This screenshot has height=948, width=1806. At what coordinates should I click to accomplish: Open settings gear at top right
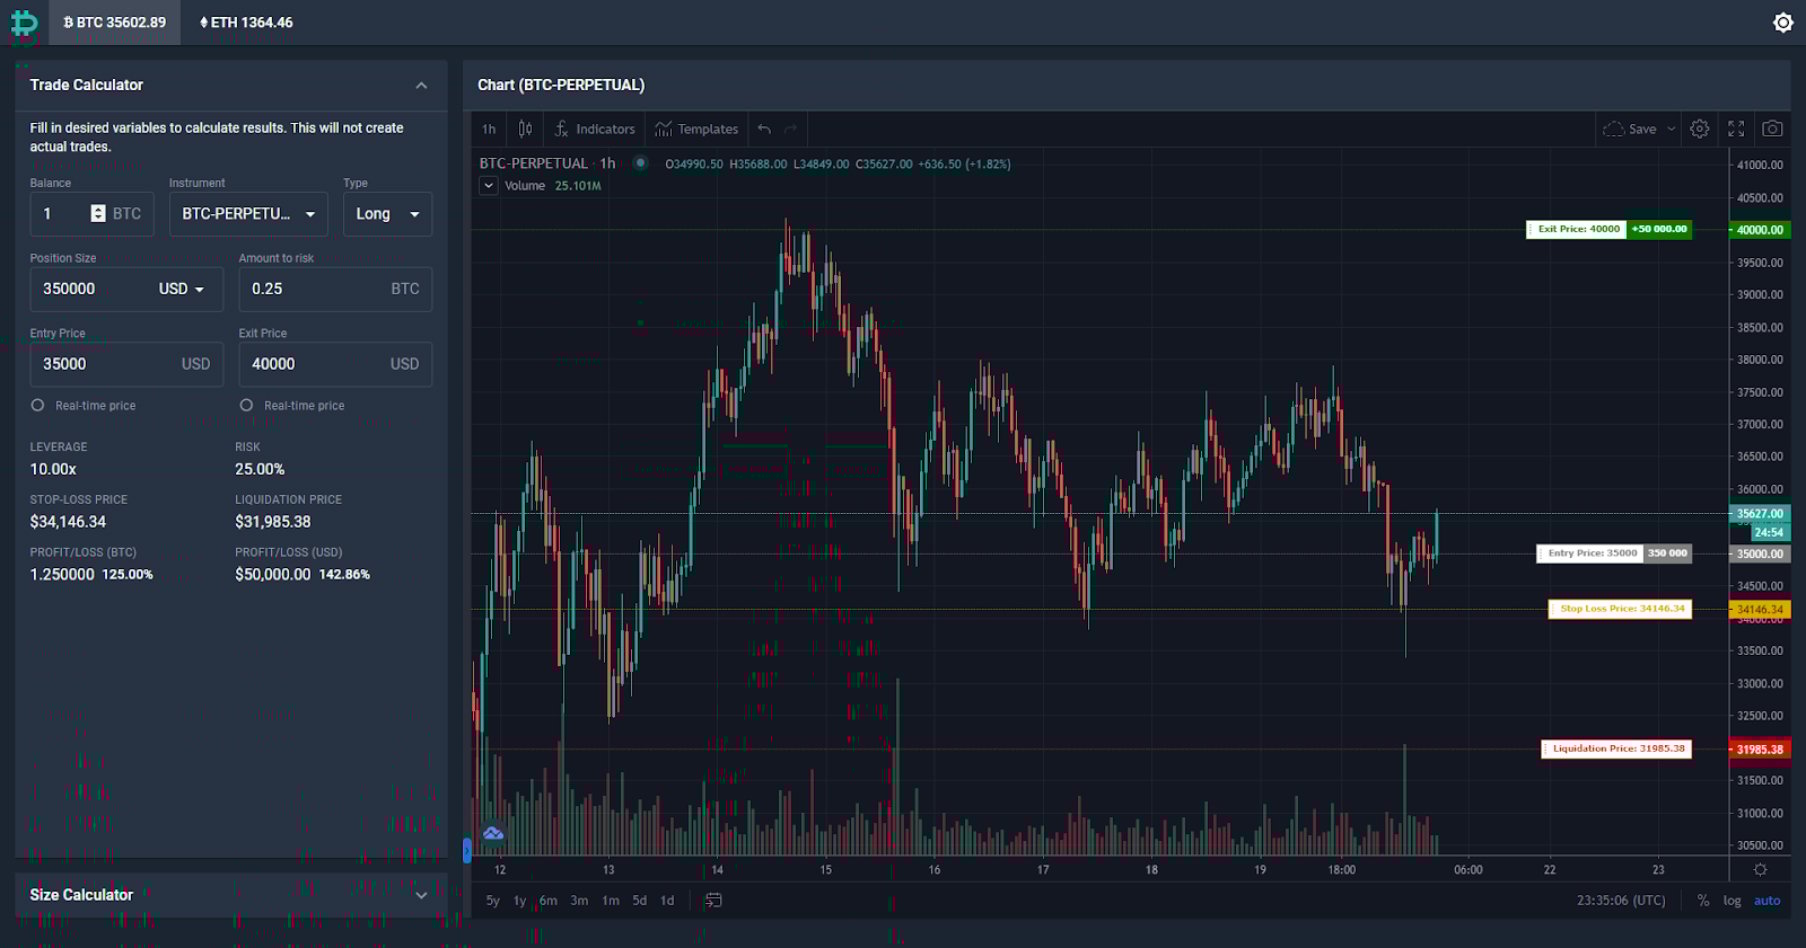pyautogui.click(x=1783, y=22)
